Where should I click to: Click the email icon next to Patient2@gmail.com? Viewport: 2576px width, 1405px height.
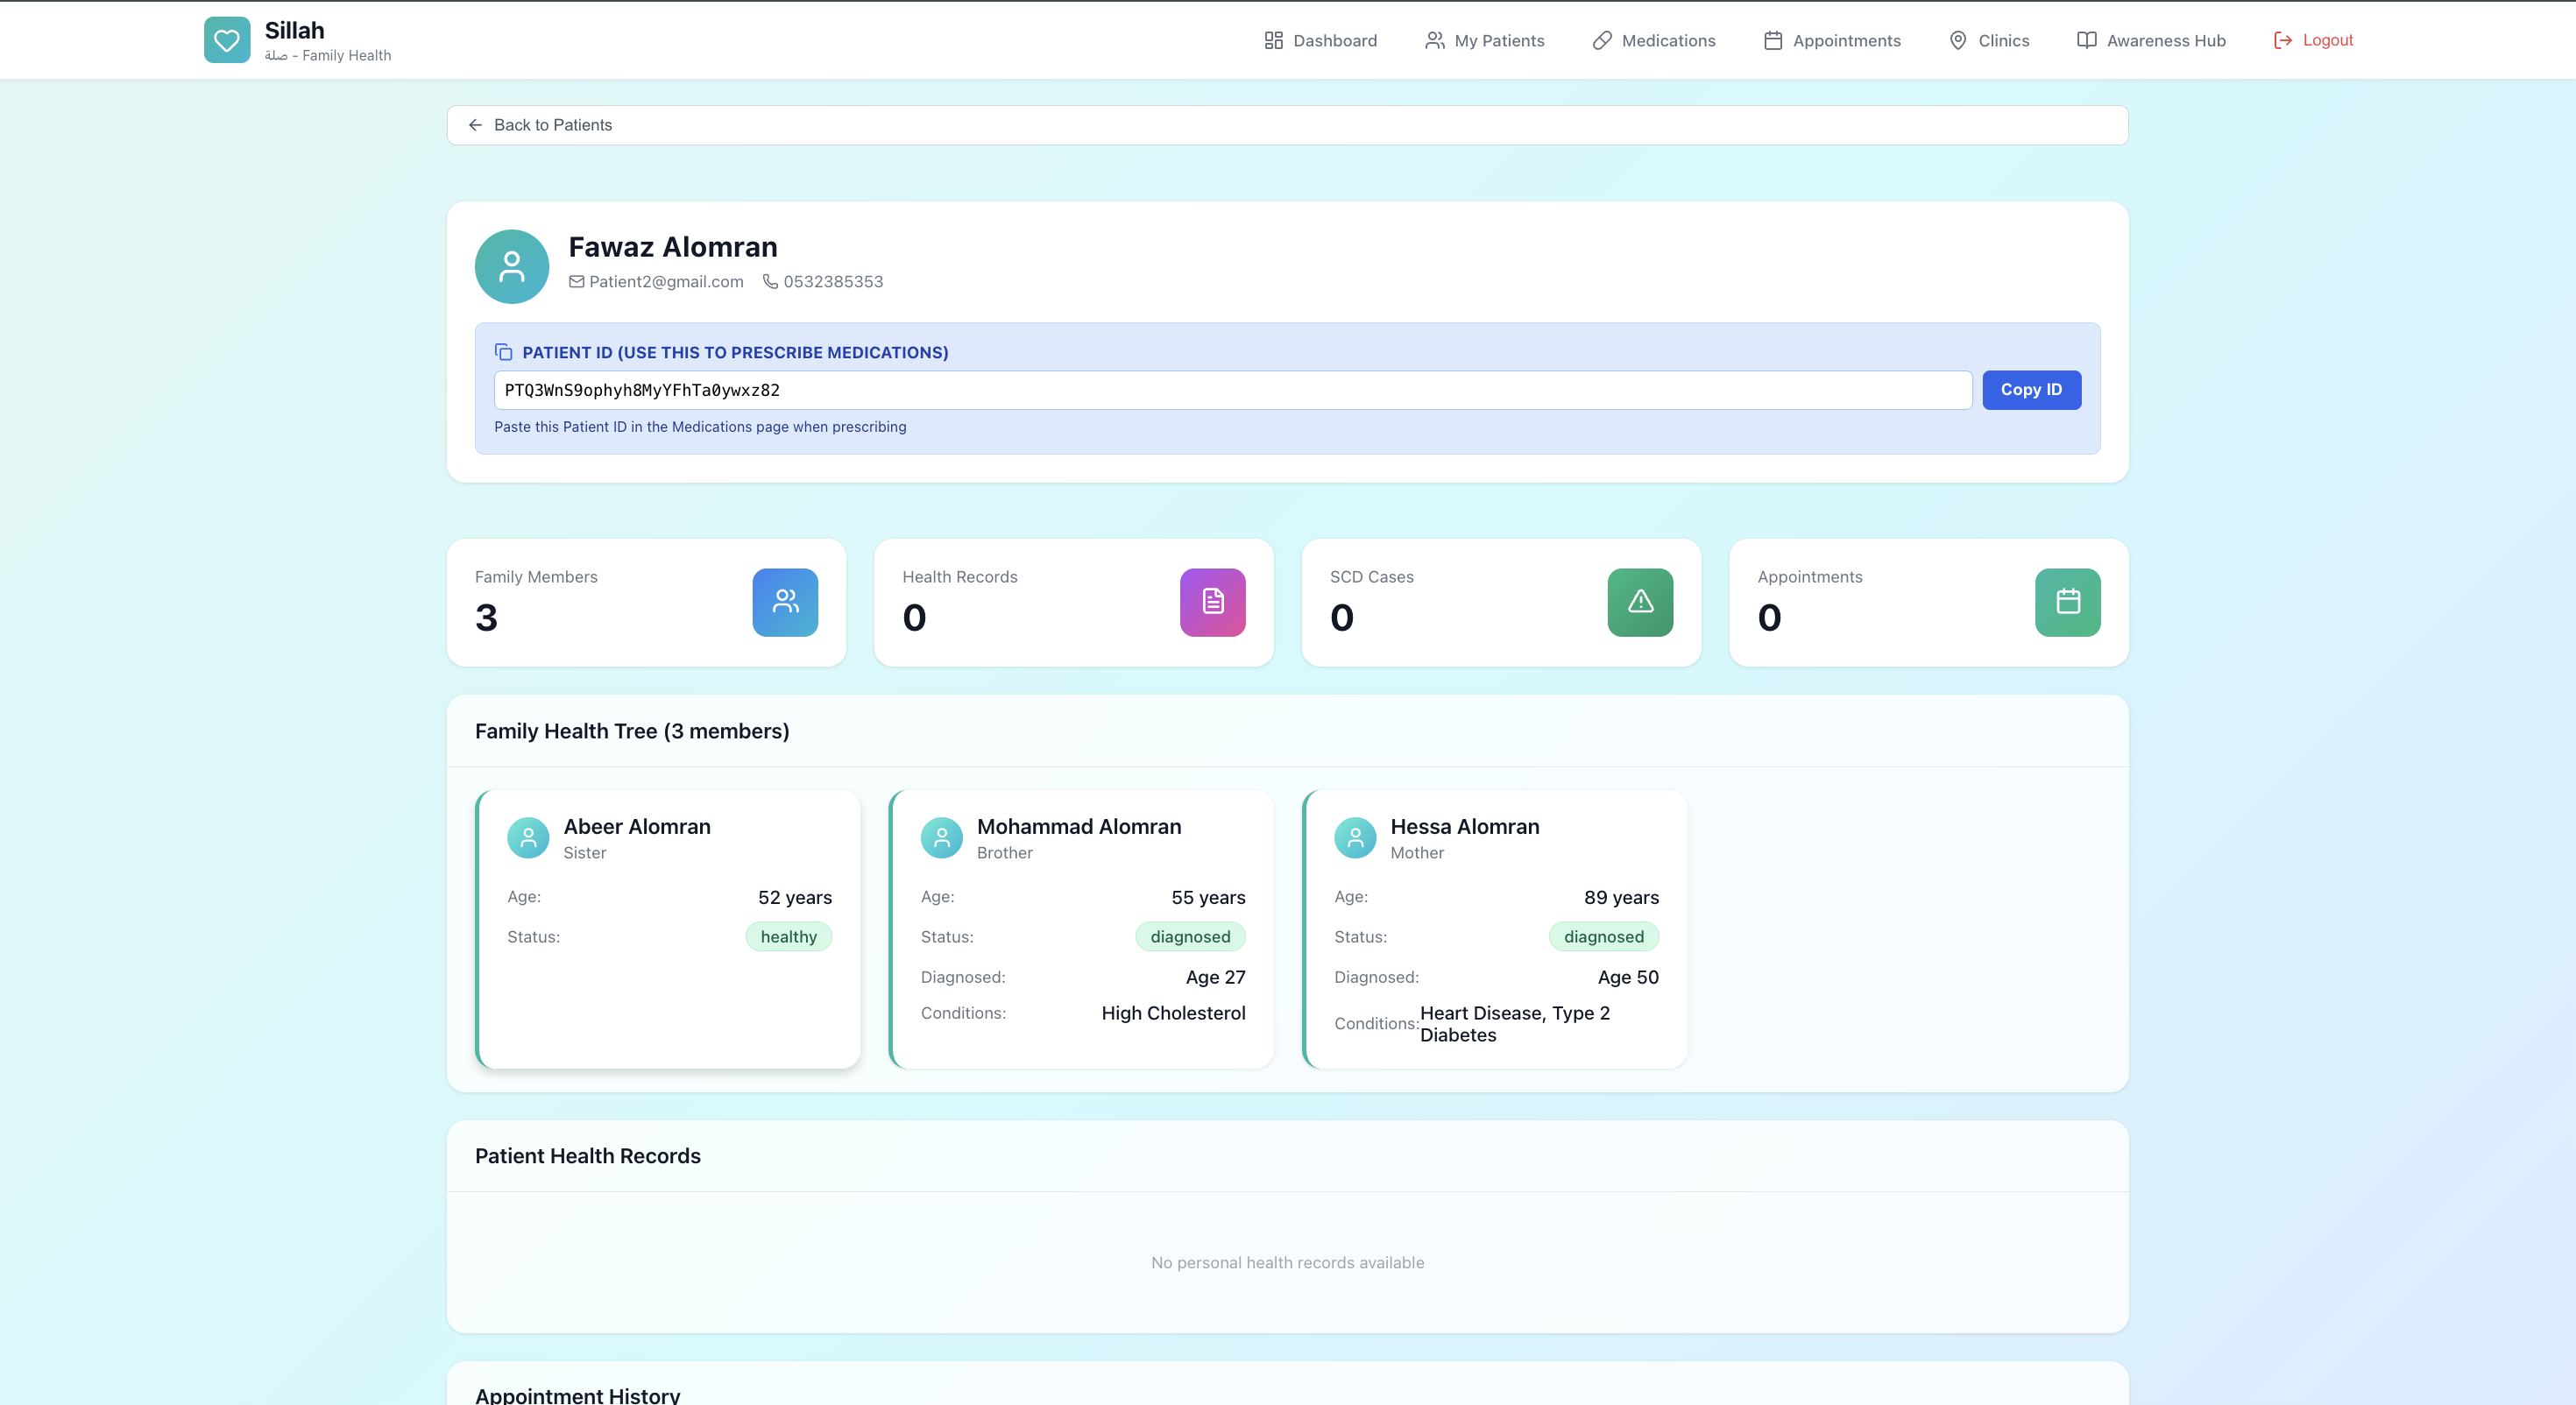tap(577, 281)
